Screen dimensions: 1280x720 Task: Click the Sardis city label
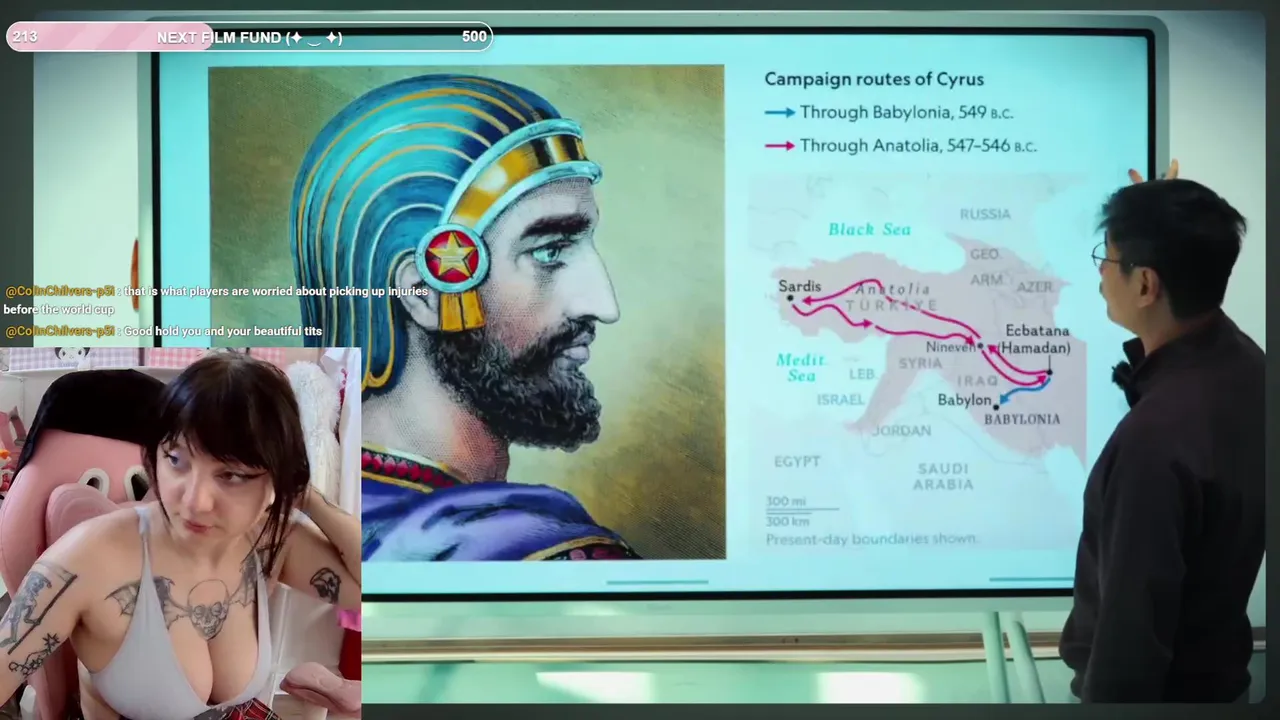(799, 286)
